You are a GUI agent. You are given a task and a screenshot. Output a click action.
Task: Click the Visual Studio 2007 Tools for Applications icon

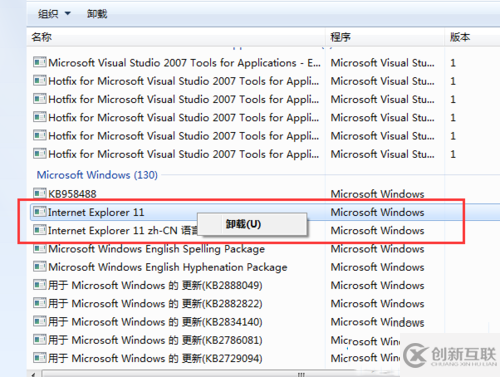click(40, 62)
